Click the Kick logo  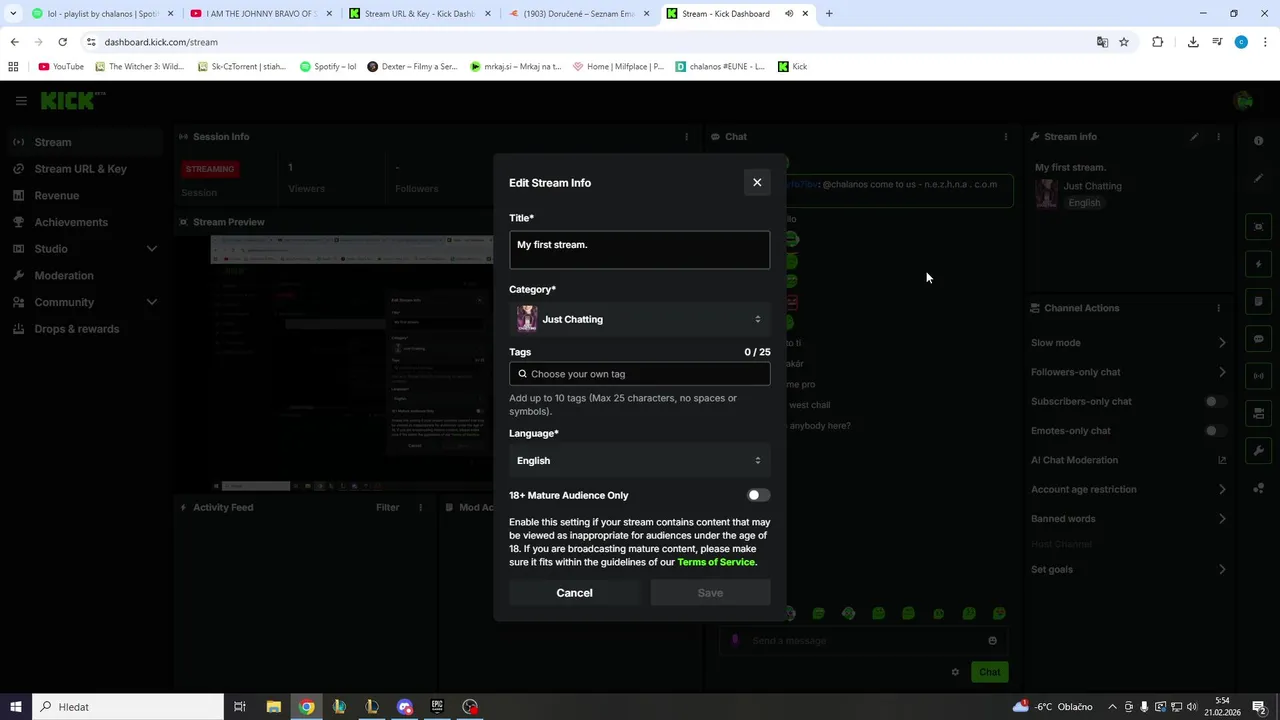[x=72, y=100]
